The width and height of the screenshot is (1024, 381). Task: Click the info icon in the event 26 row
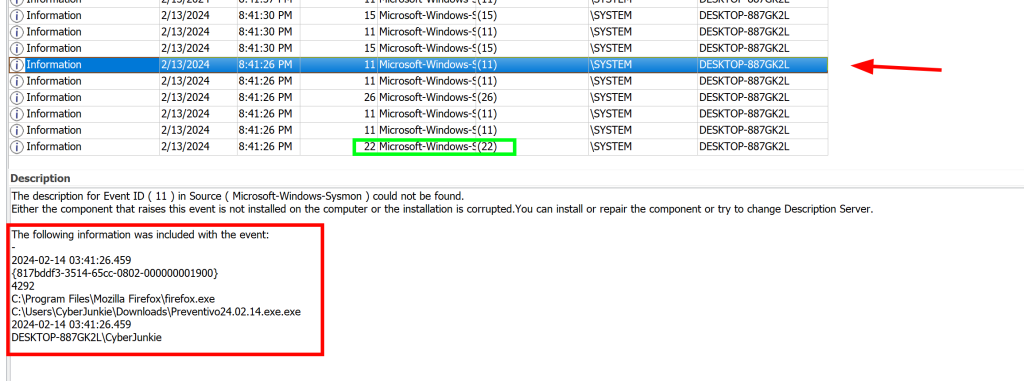coord(18,97)
